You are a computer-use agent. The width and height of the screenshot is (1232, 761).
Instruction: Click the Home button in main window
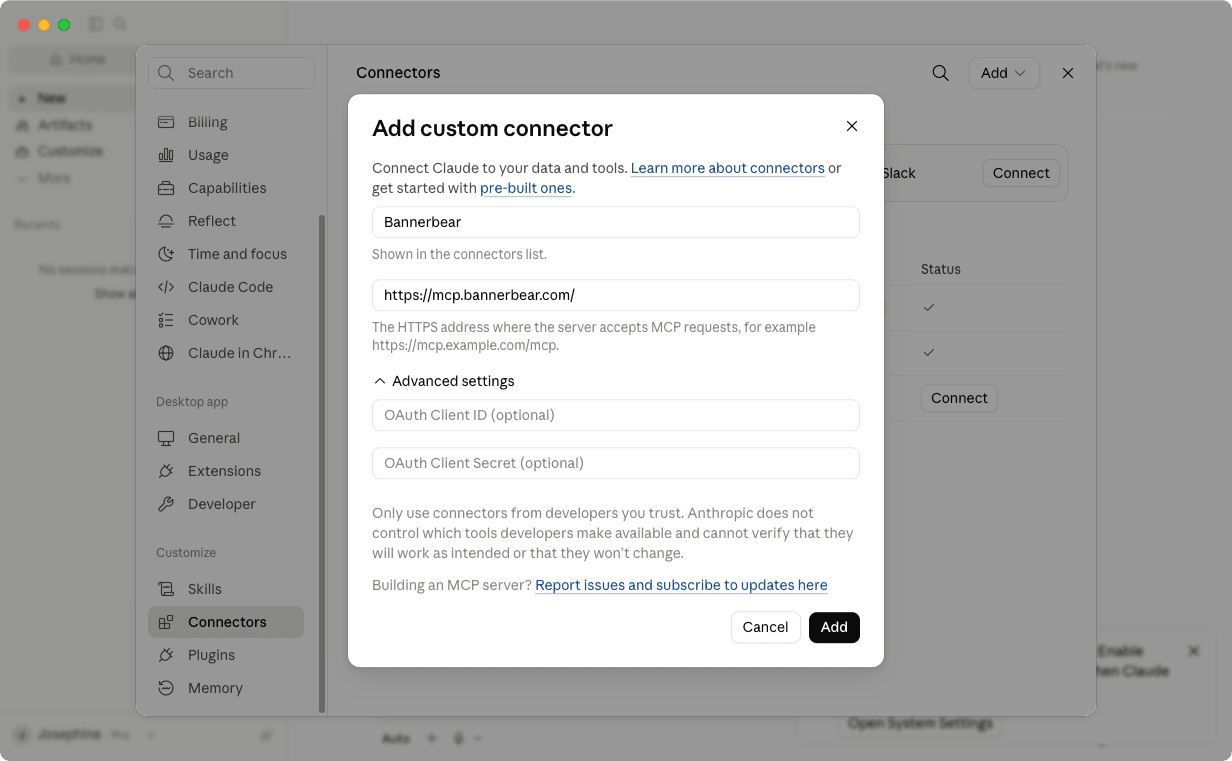tap(78, 59)
